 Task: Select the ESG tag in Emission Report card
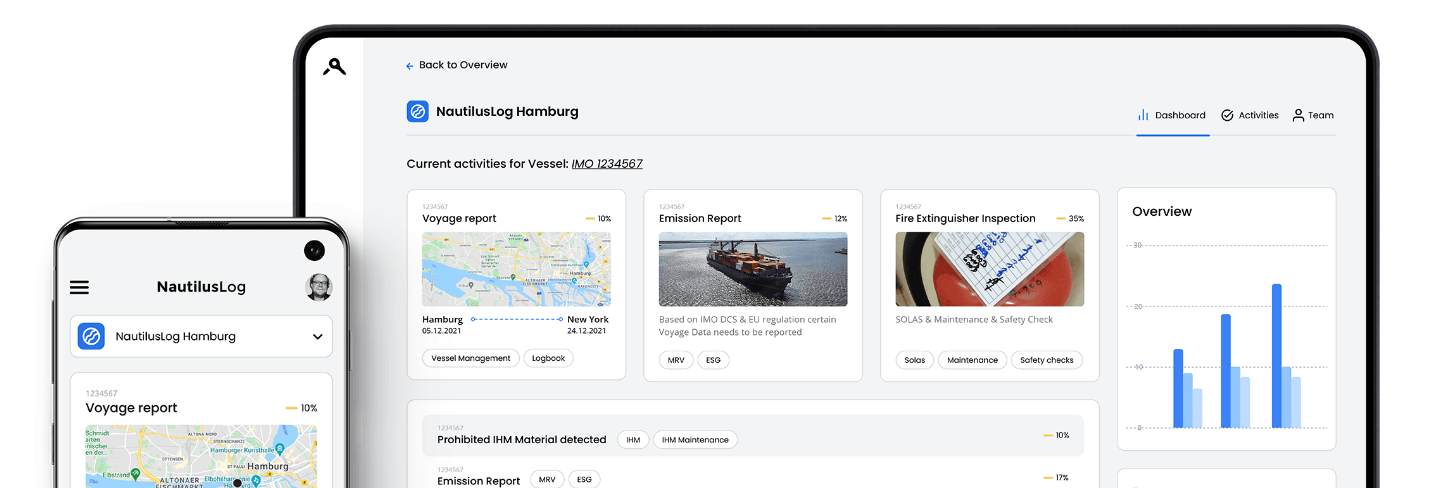[714, 360]
